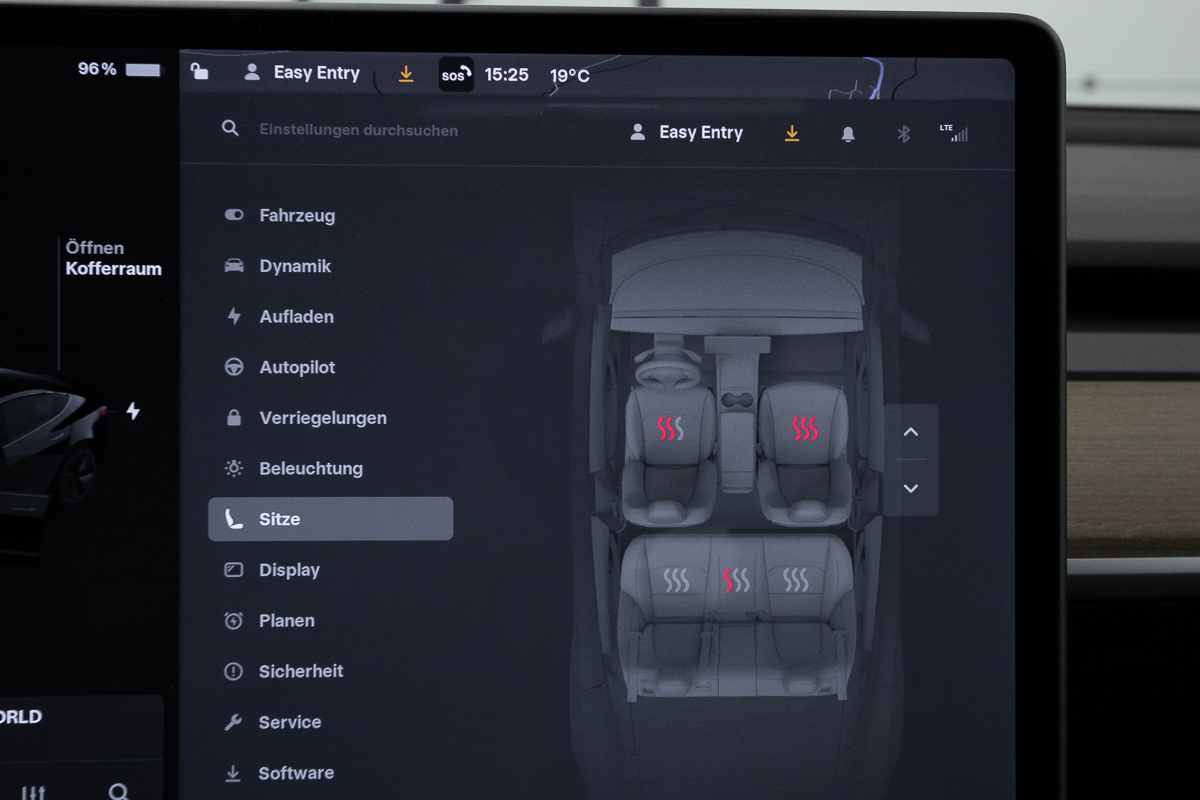Click the search magnifier icon in settings
The height and width of the screenshot is (800, 1200).
(230, 128)
